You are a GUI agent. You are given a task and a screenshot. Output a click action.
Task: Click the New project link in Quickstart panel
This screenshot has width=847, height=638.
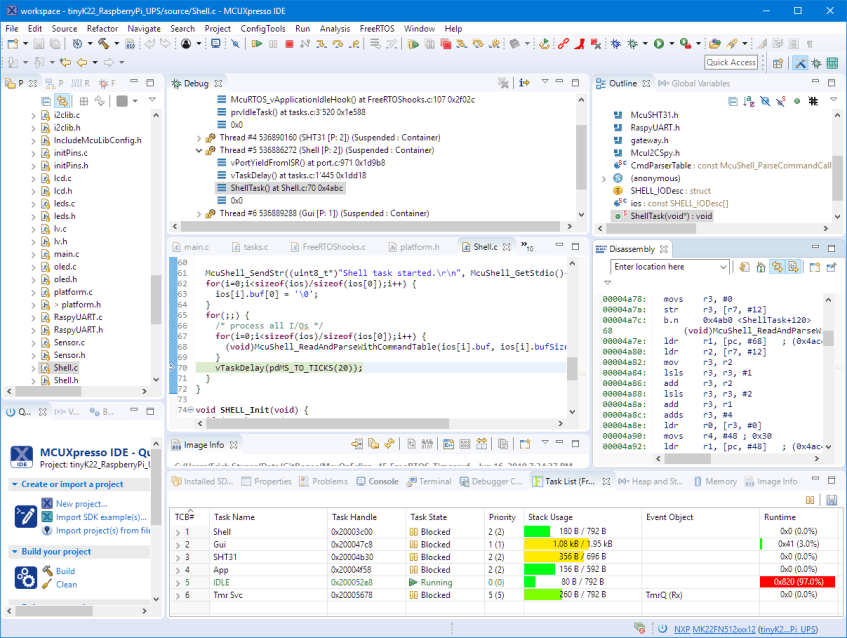pos(81,504)
